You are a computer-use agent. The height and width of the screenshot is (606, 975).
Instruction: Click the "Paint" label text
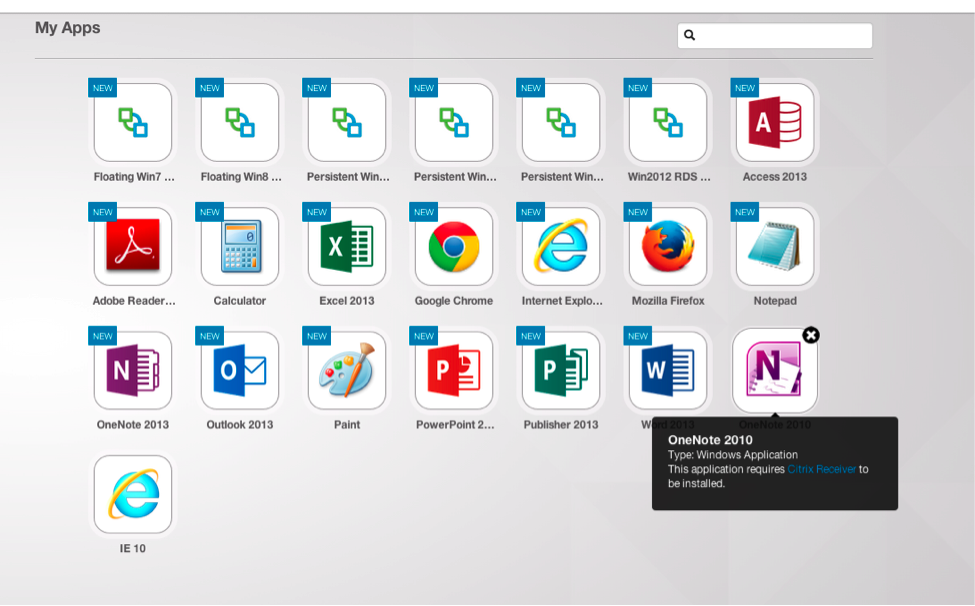347,425
